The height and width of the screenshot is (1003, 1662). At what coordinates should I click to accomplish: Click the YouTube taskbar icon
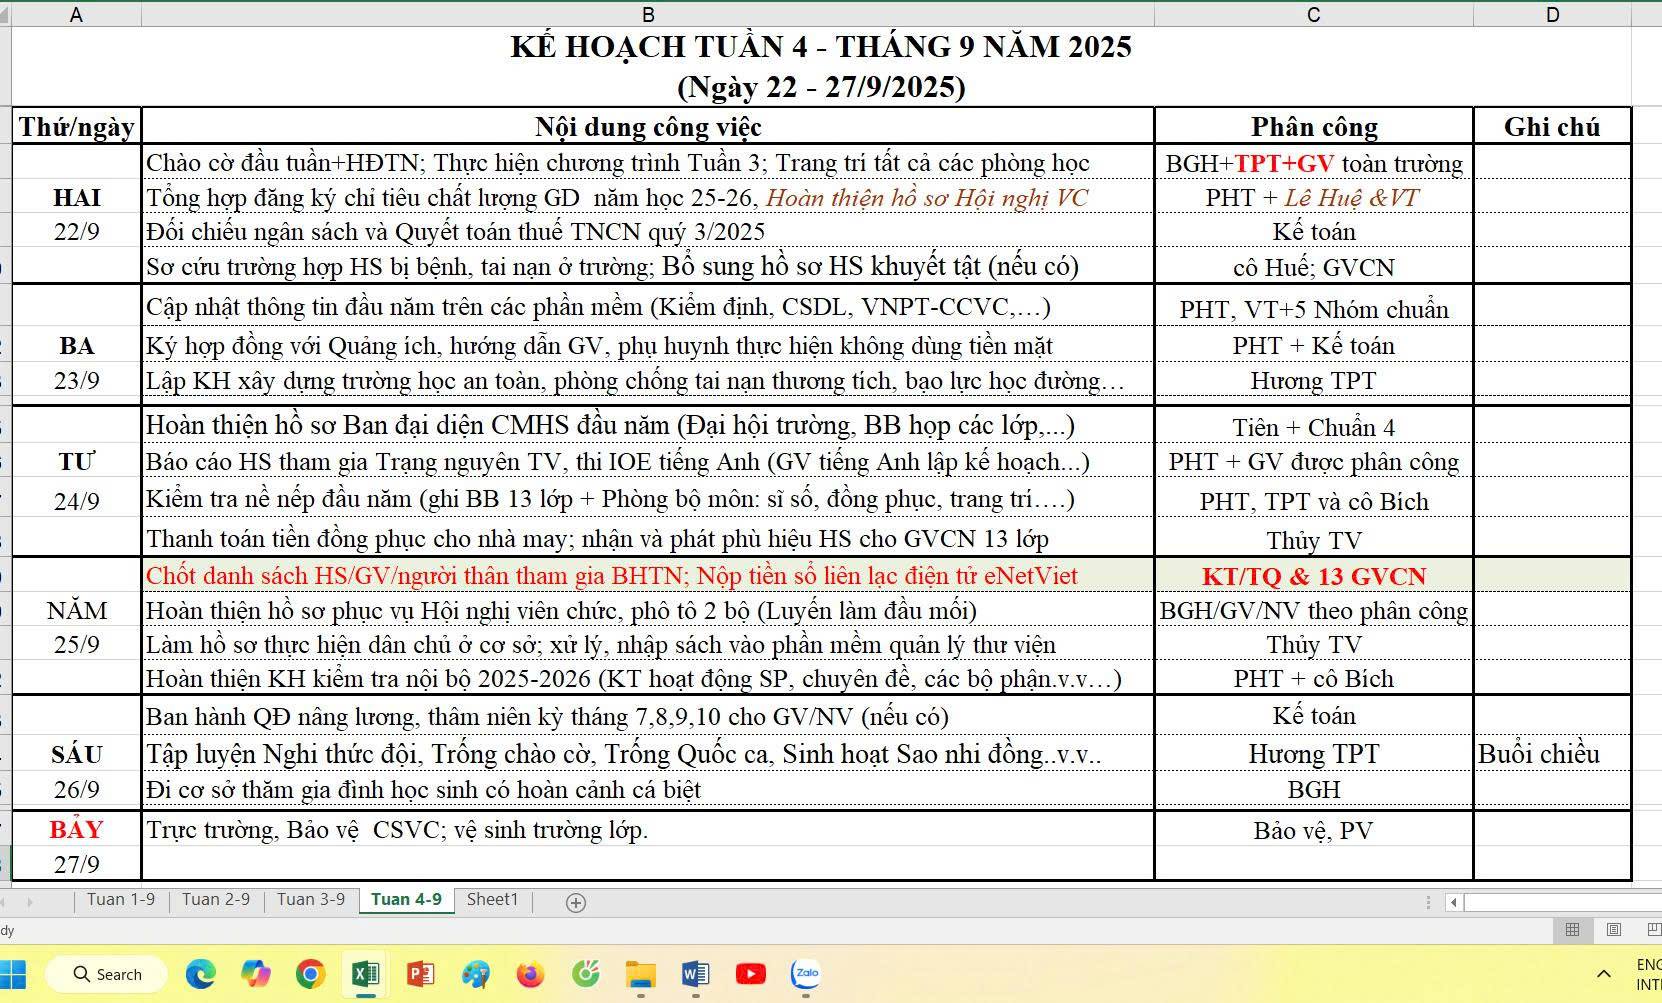point(750,974)
